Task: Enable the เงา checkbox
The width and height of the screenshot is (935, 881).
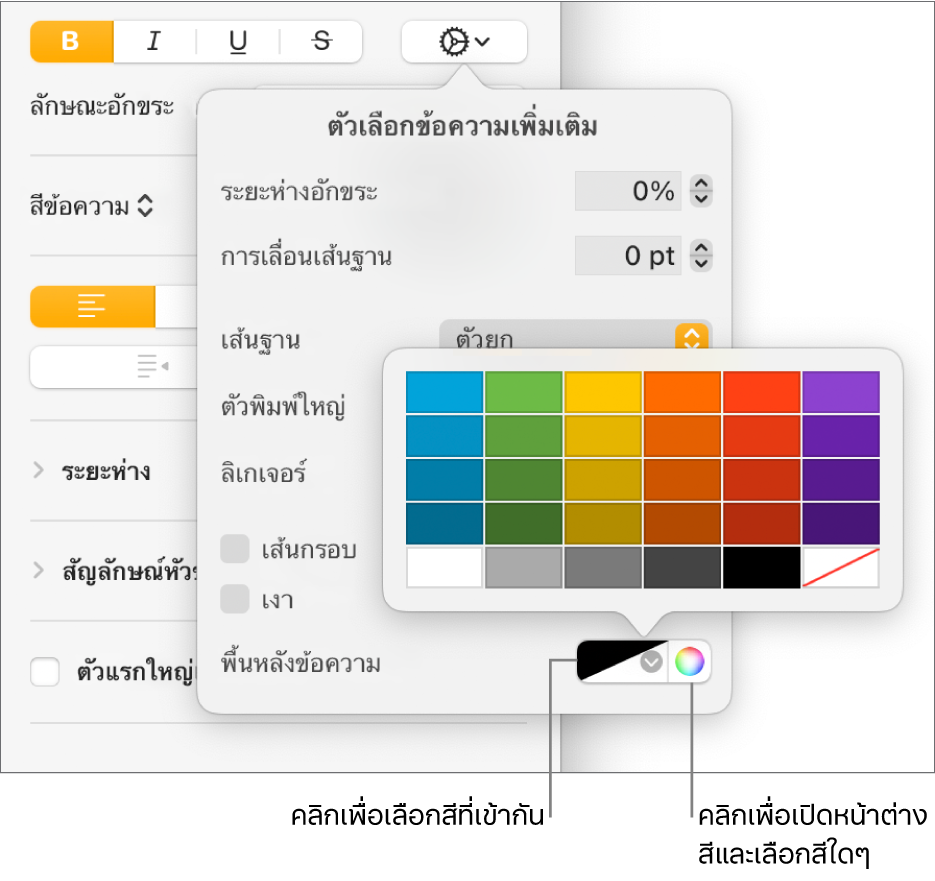Action: [235, 599]
